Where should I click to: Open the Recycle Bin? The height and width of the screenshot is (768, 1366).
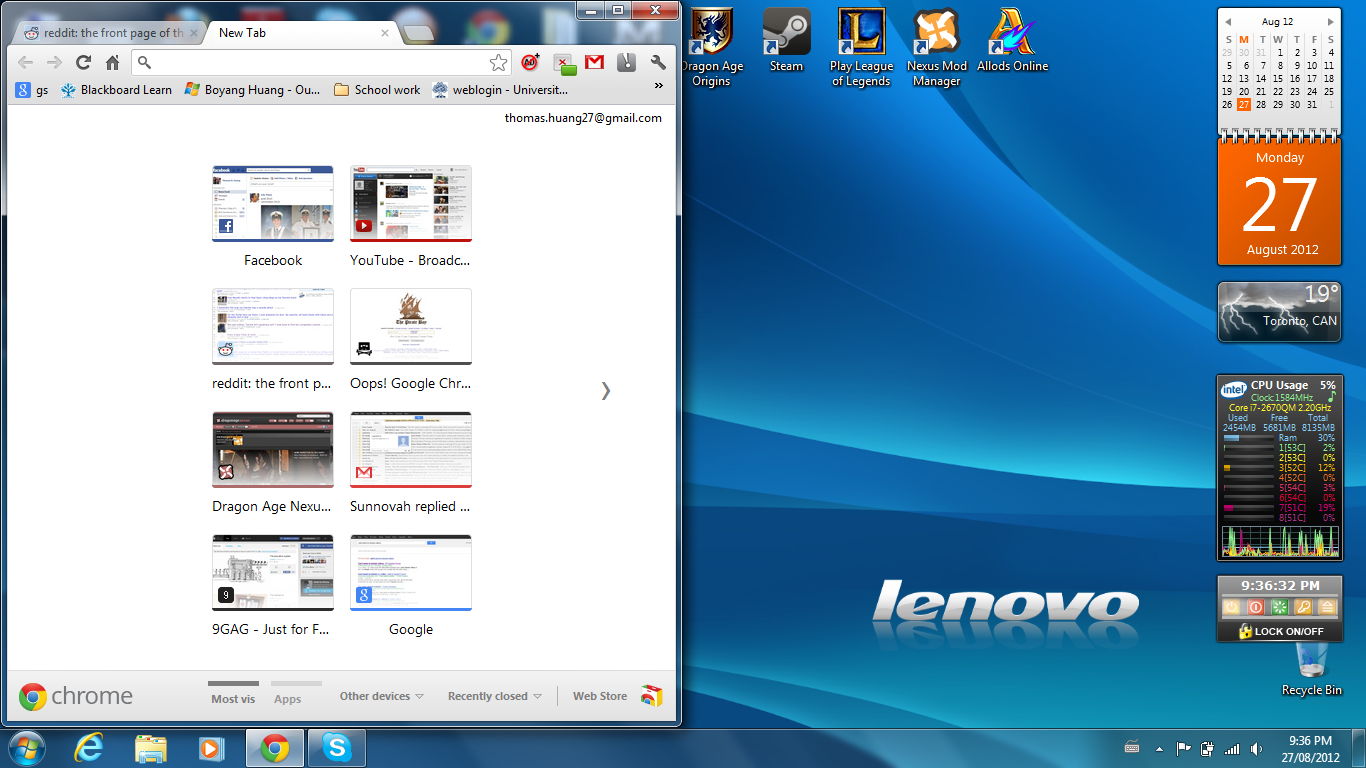tap(1312, 670)
